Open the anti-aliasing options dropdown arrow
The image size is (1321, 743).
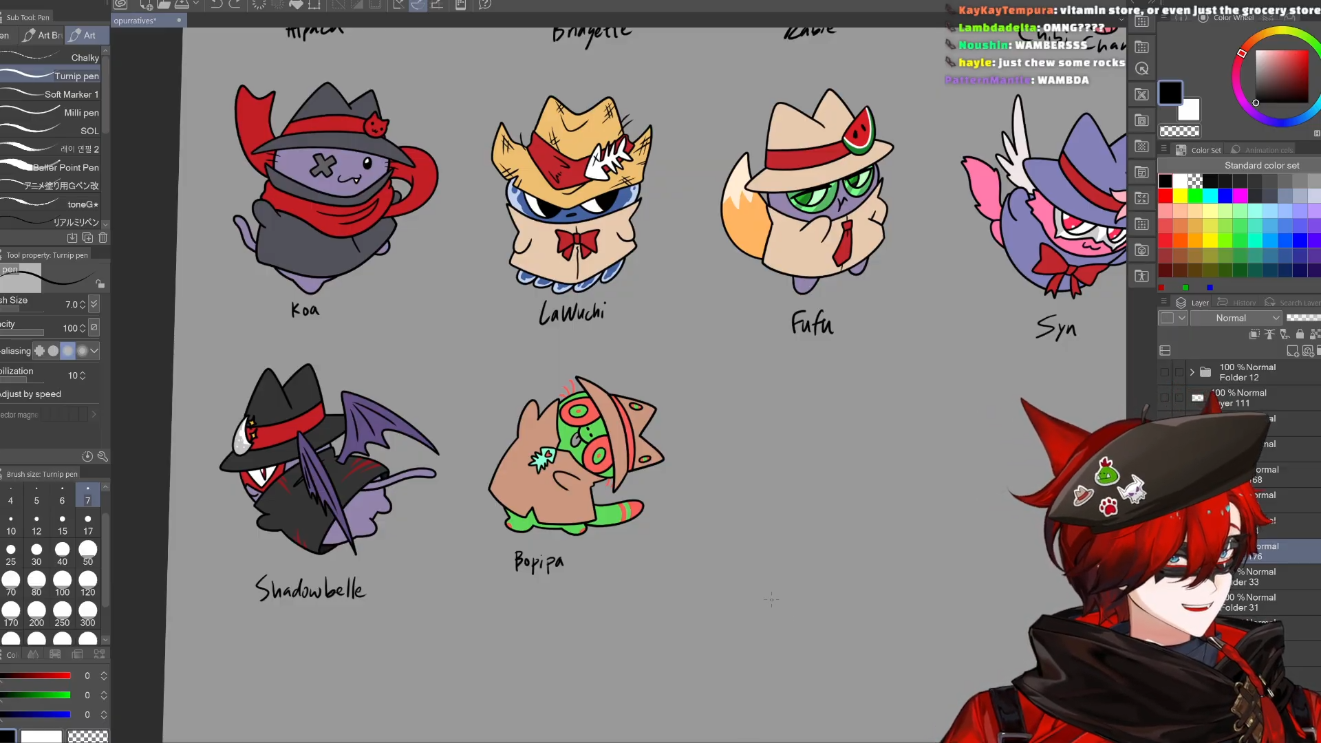point(94,351)
